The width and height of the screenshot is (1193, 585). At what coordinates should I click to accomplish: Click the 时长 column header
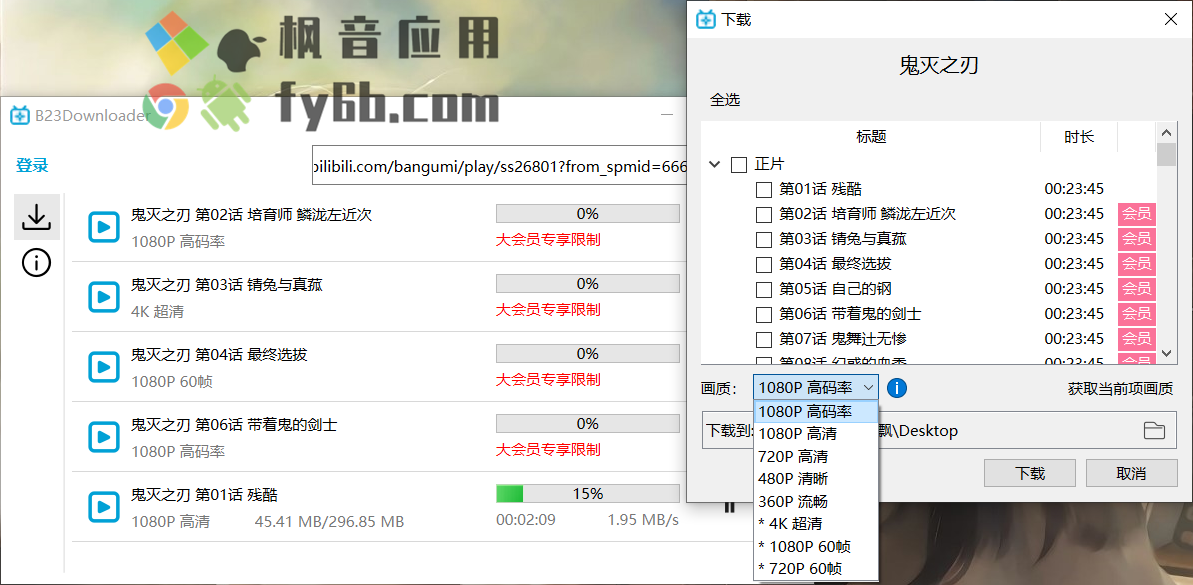pos(1079,137)
